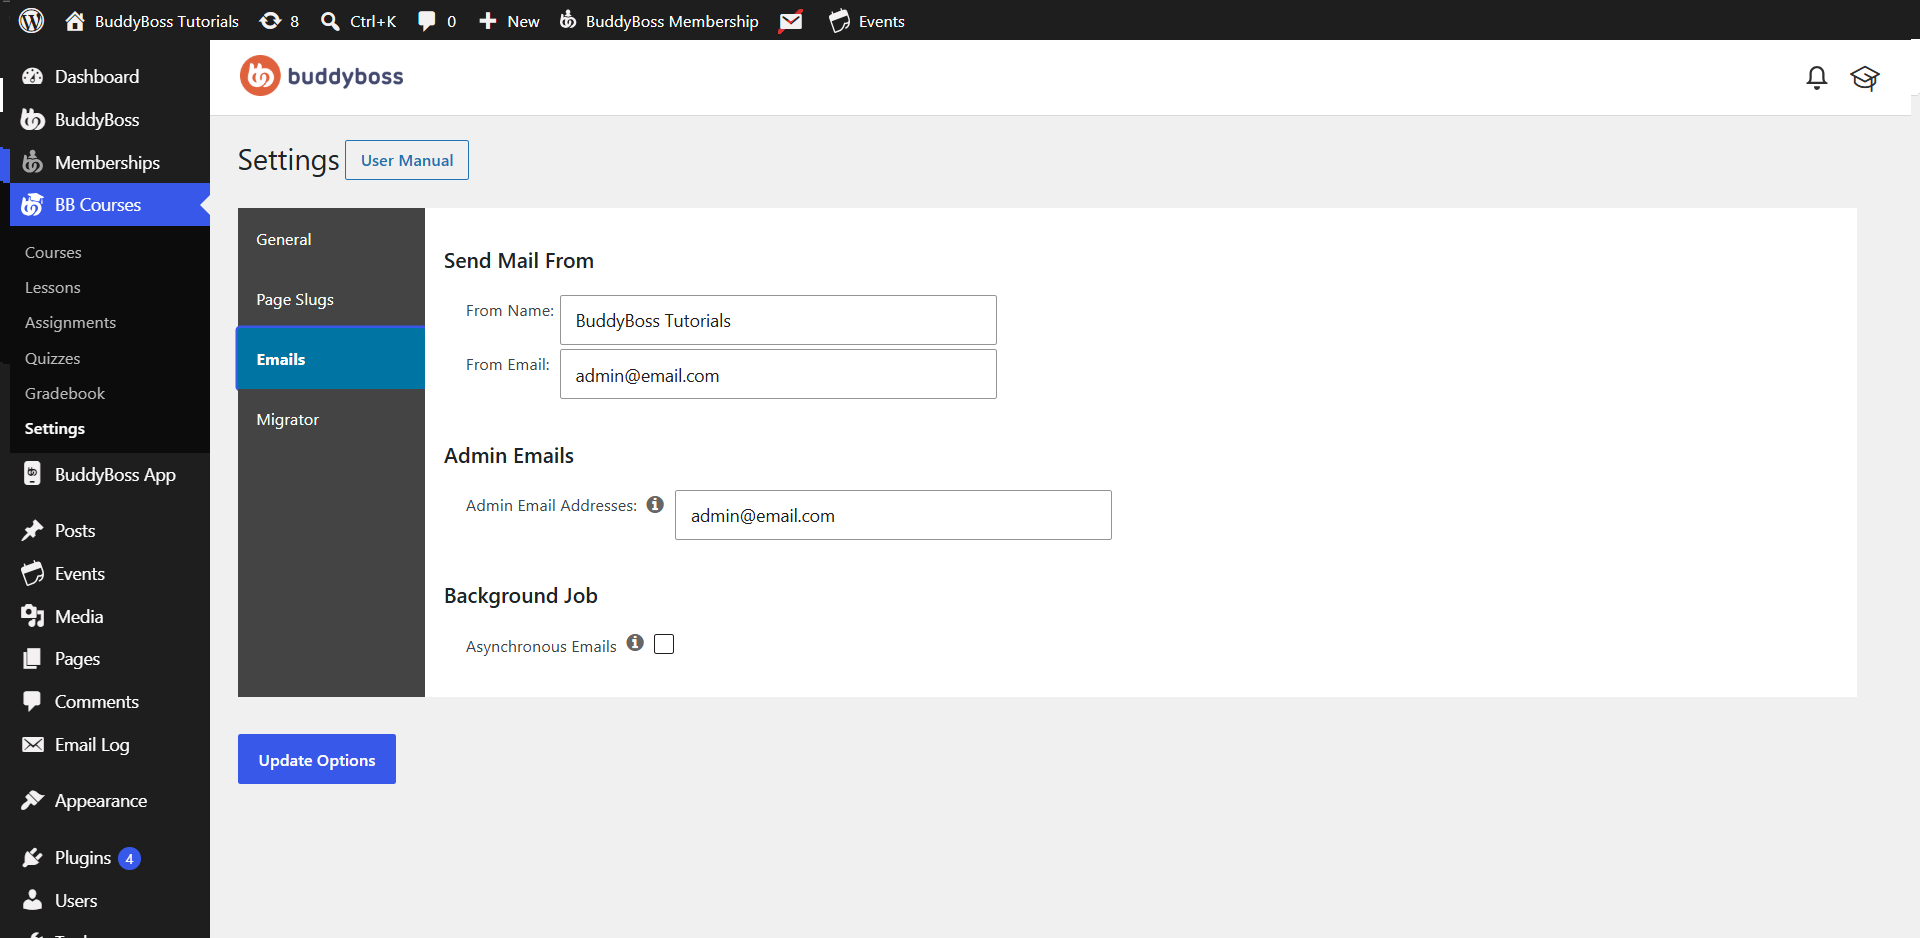This screenshot has height=938, width=1920.
Task: Switch to the General settings tab
Action: click(x=331, y=239)
